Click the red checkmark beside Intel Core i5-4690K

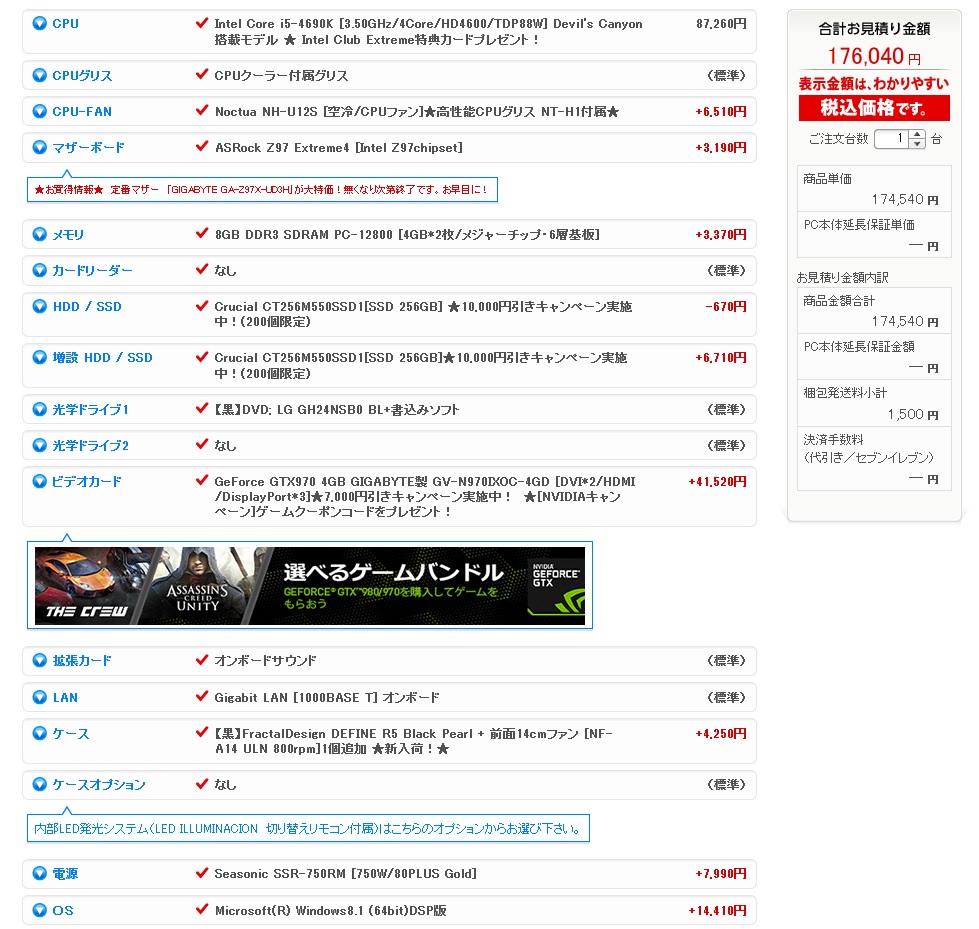[x=202, y=23]
